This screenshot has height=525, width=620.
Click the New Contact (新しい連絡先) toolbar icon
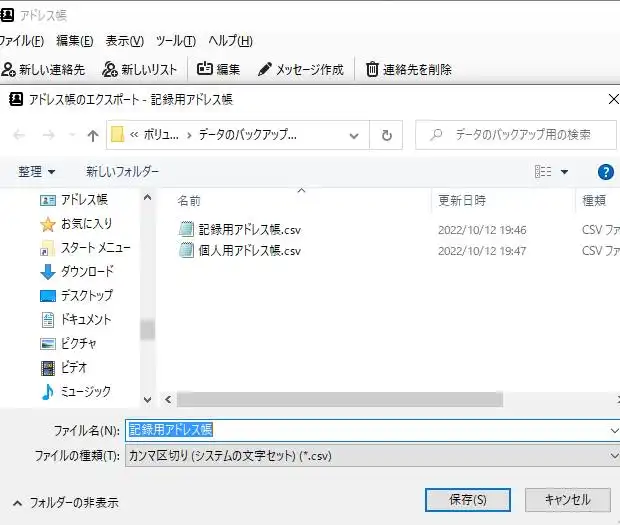point(9,70)
